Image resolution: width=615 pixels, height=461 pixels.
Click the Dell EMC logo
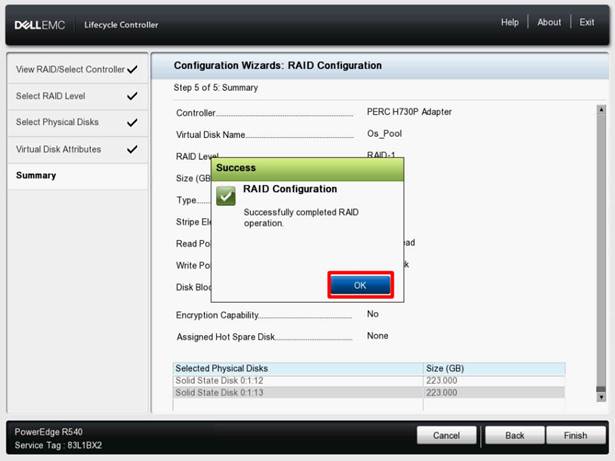coord(40,25)
